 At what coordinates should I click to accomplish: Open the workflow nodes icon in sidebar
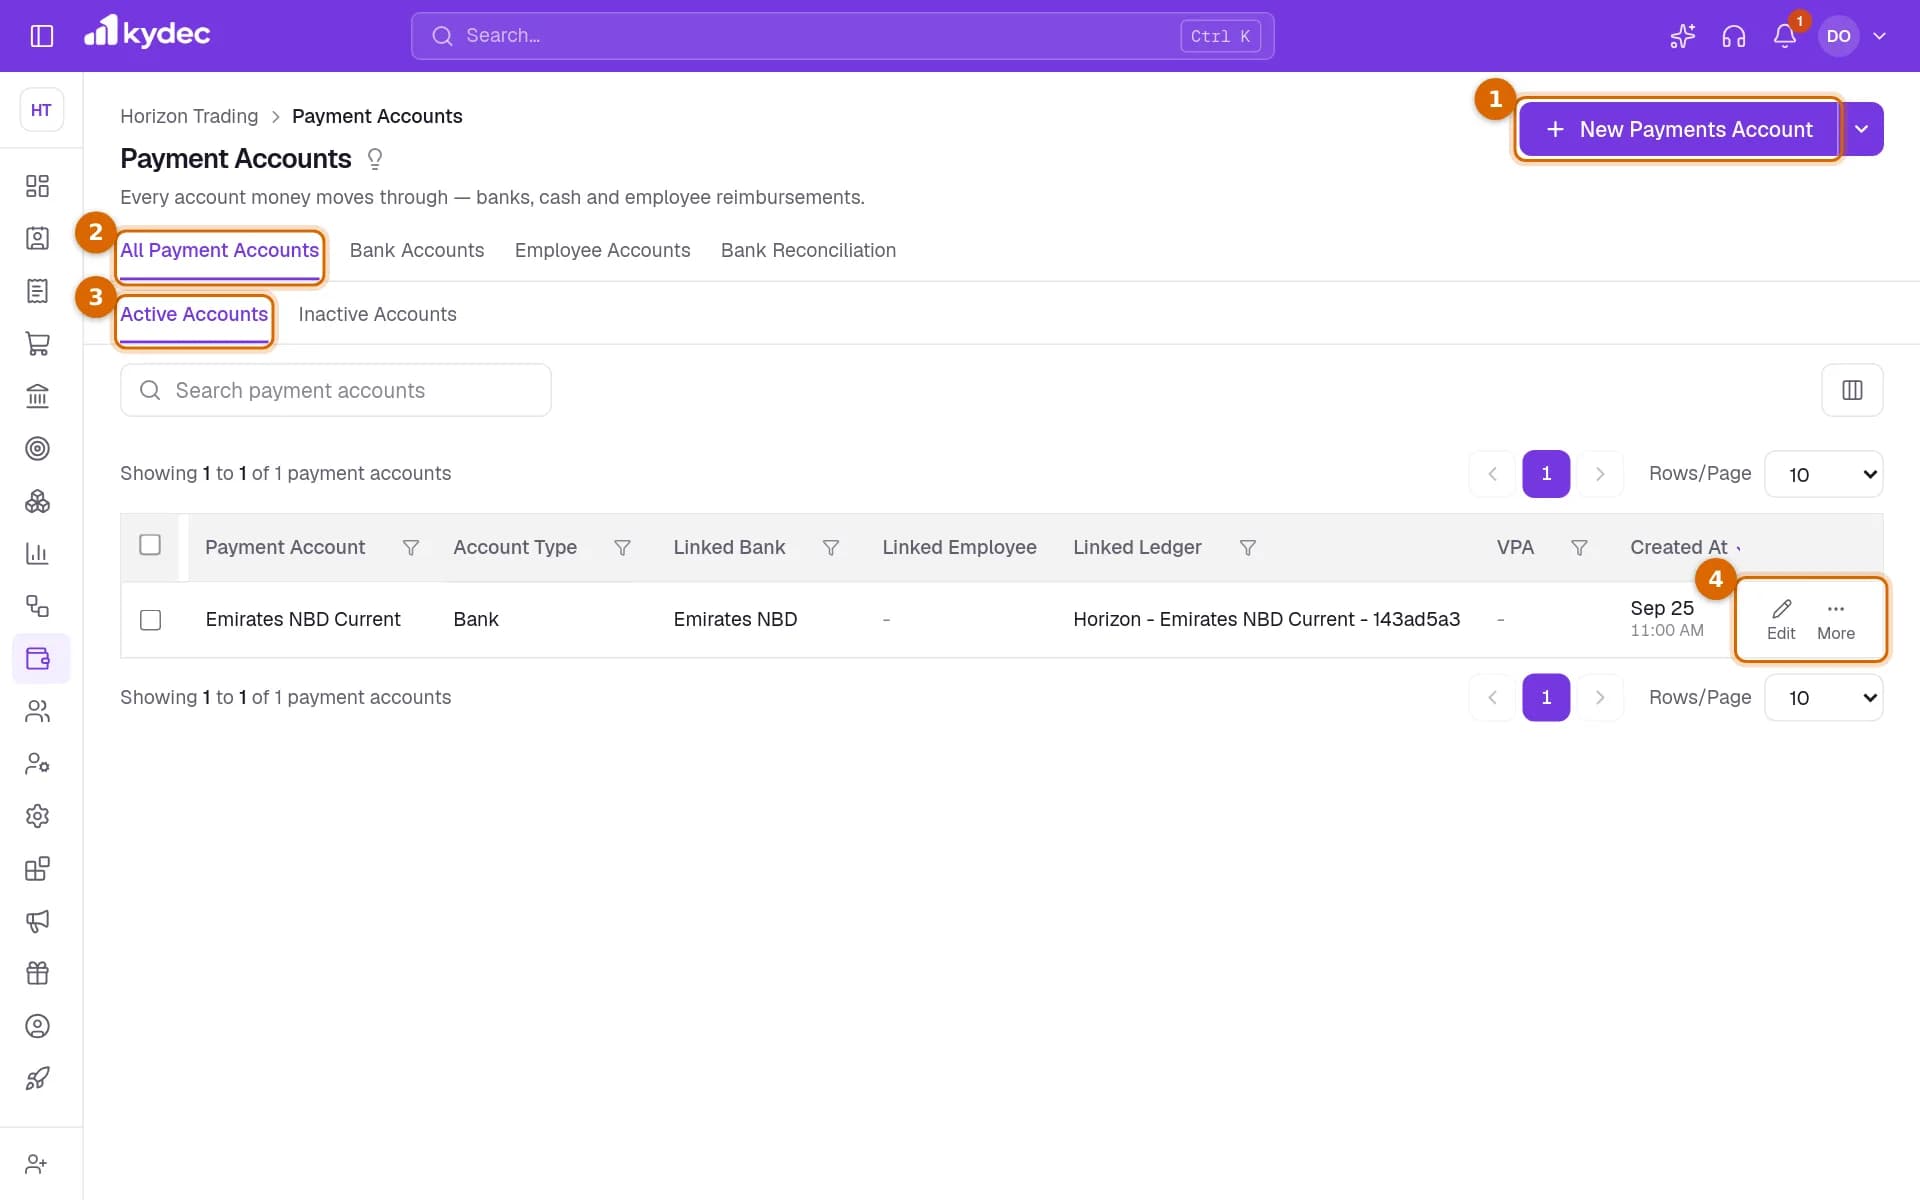[x=37, y=606]
